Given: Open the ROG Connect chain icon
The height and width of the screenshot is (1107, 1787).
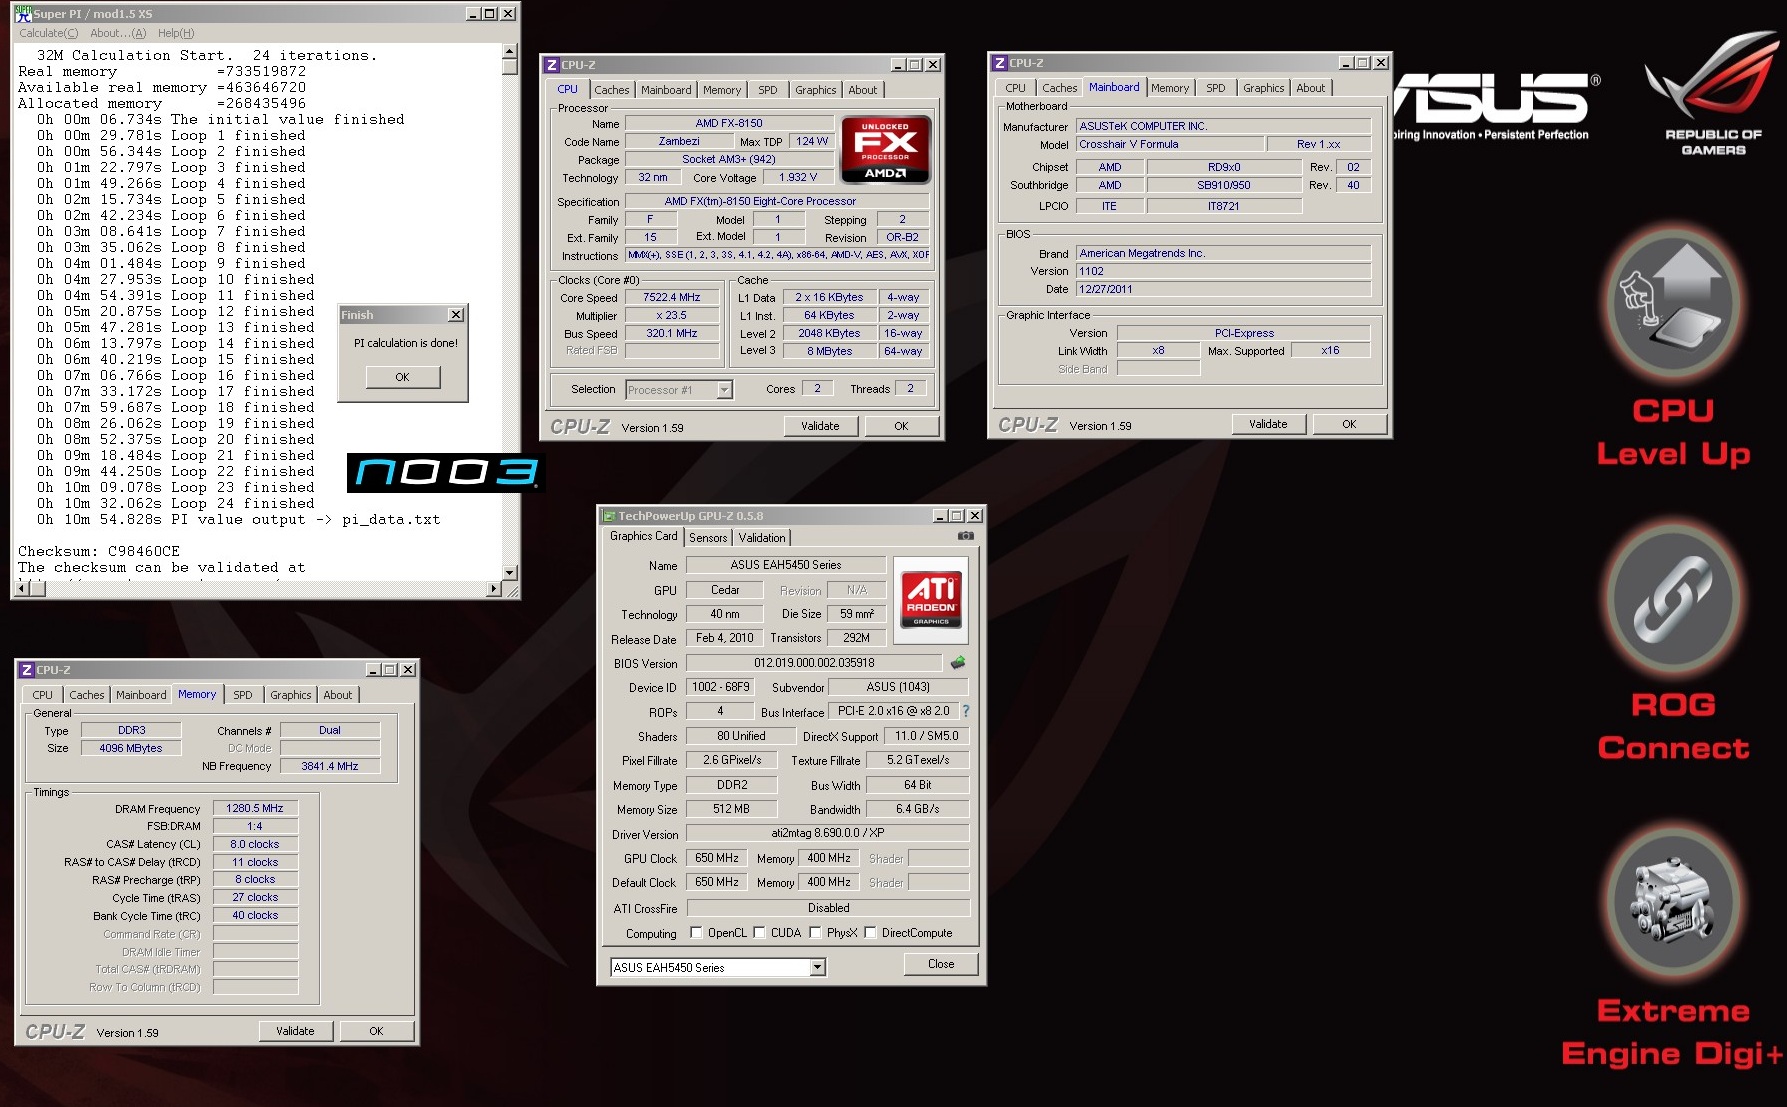Looking at the screenshot, I should (1673, 600).
